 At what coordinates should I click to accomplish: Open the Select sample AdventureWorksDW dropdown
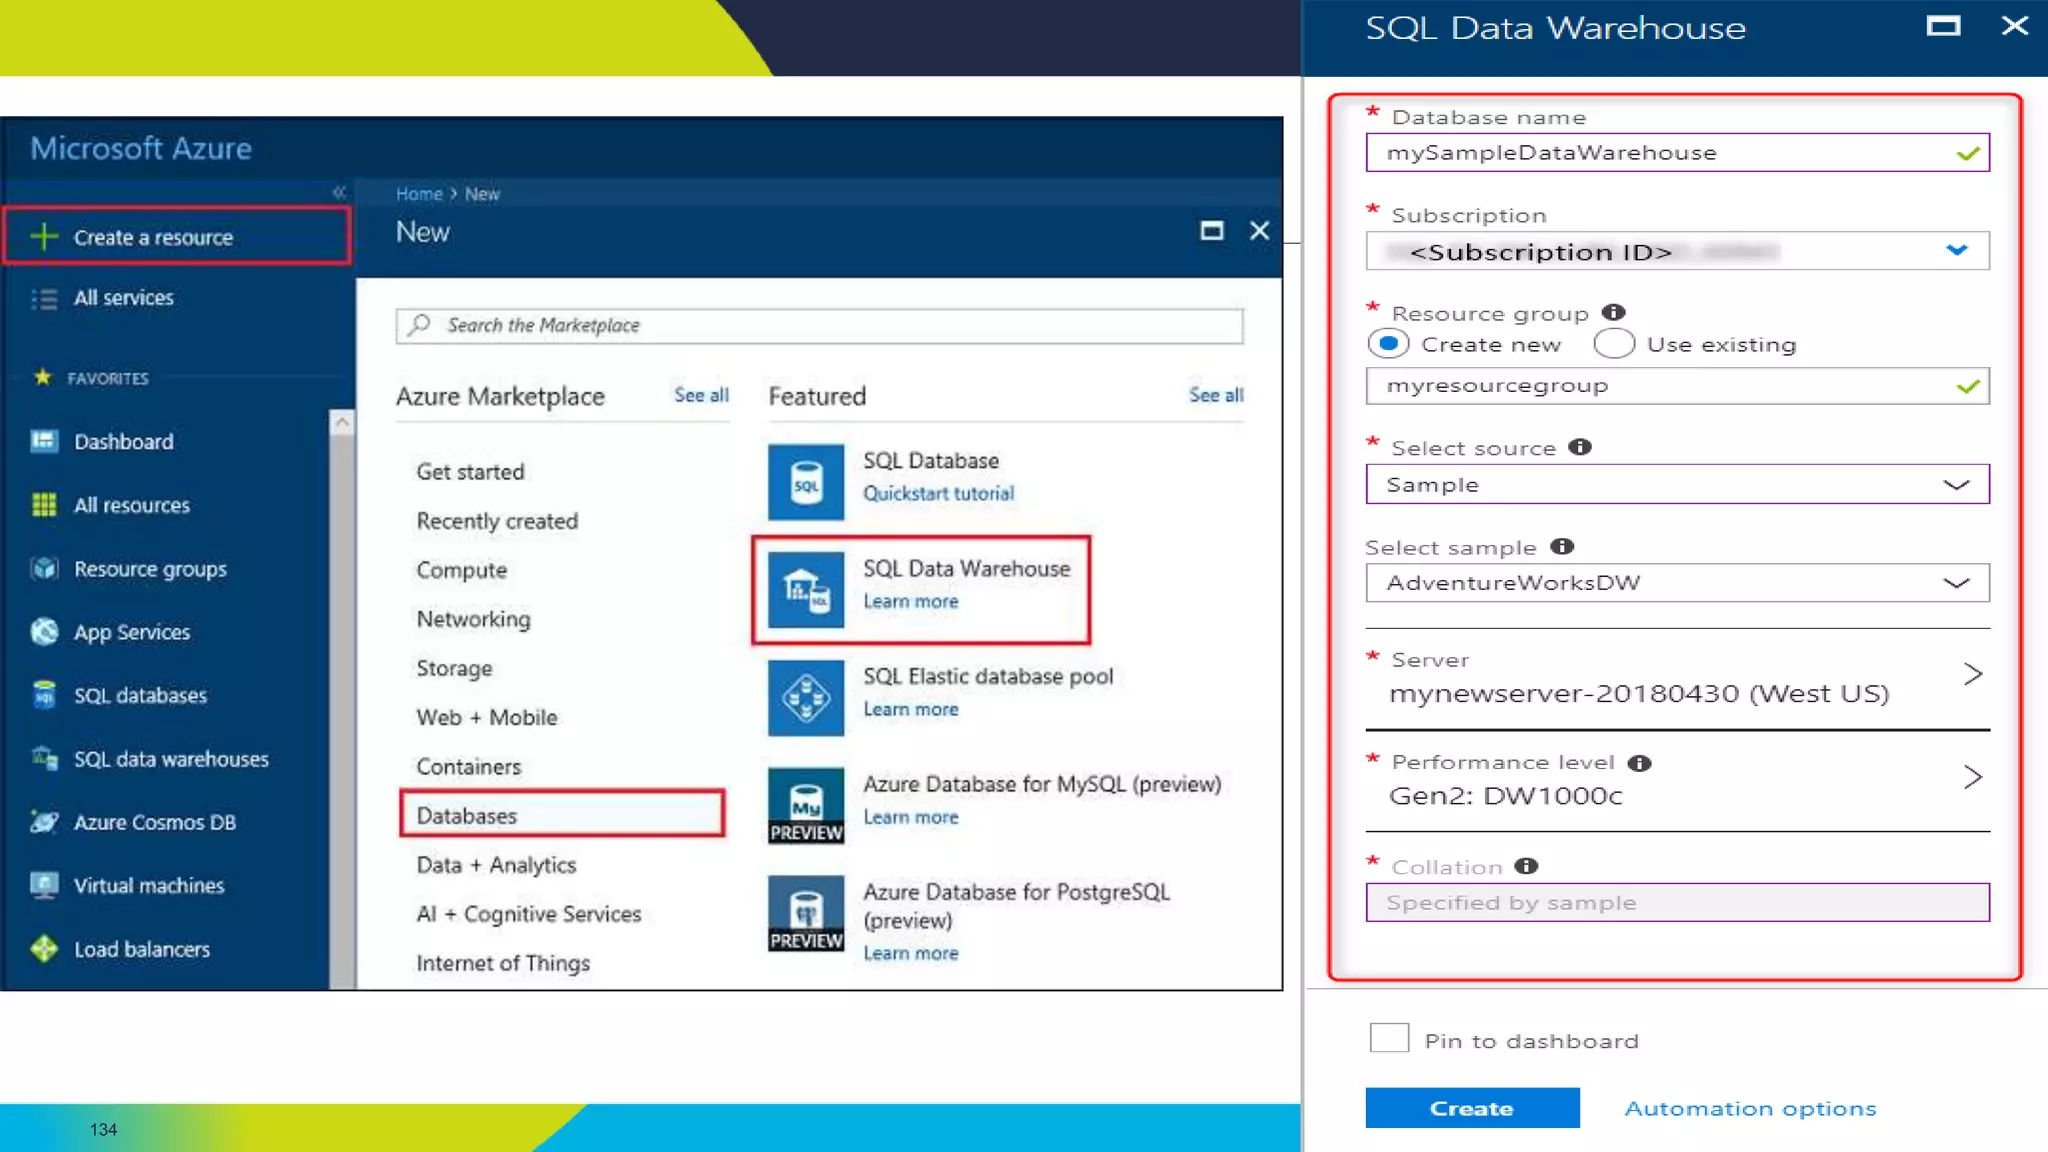[1677, 583]
